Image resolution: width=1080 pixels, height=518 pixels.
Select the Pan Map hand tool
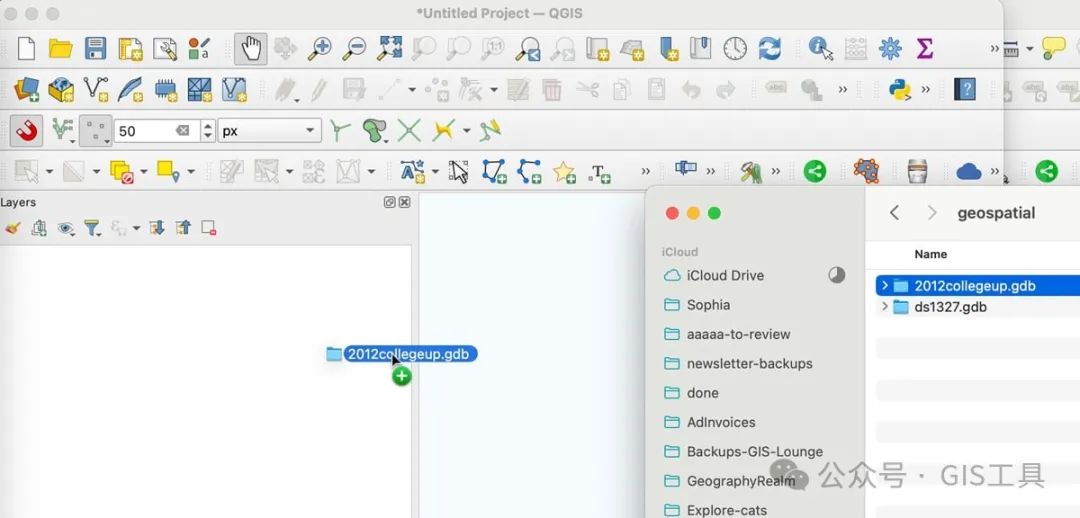pos(251,49)
